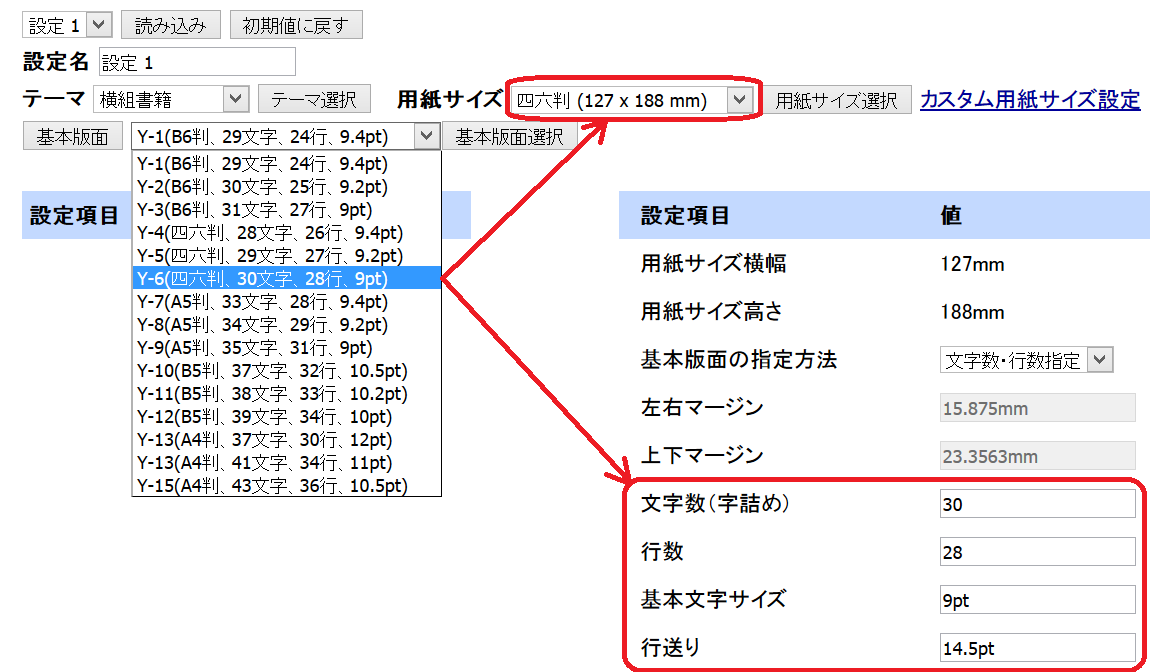The width and height of the screenshot is (1150, 672).
Task: Click the 行送り input field
Action: 1037,648
